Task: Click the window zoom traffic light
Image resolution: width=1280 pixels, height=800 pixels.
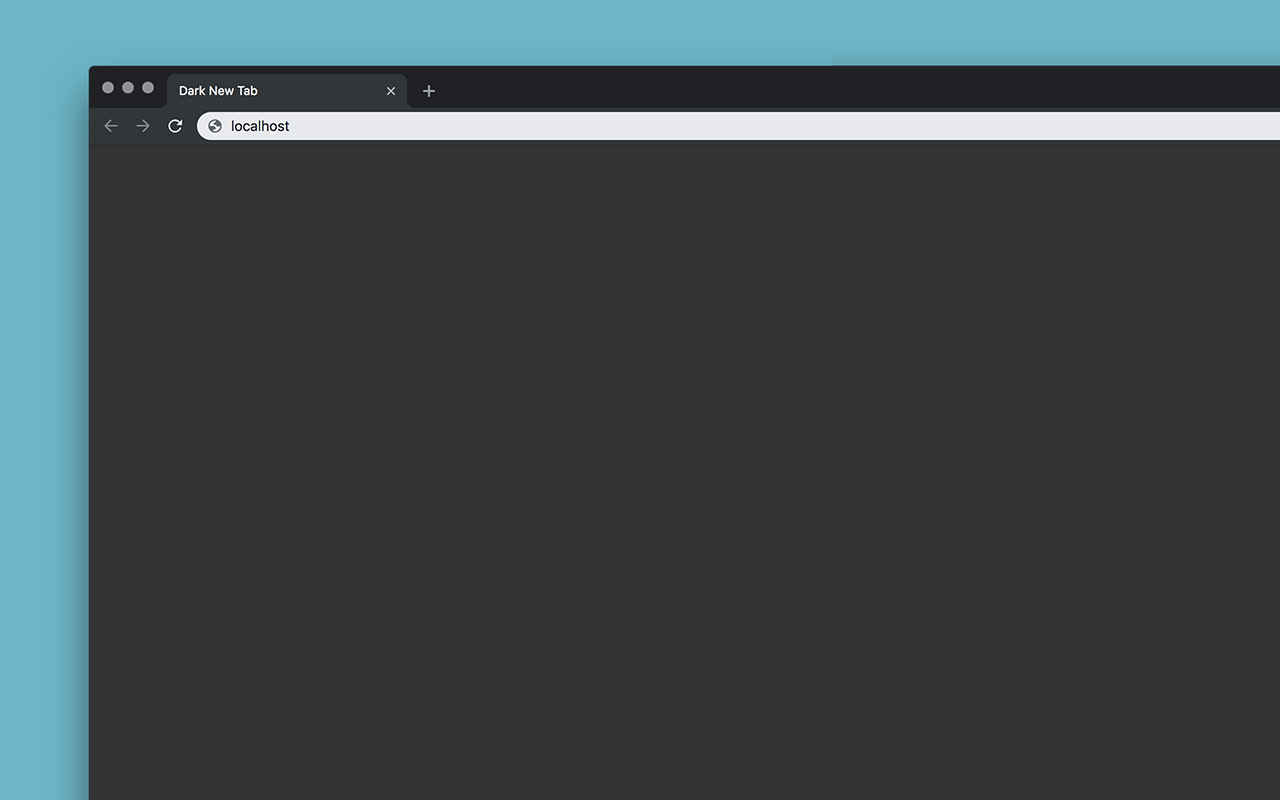Action: (148, 88)
